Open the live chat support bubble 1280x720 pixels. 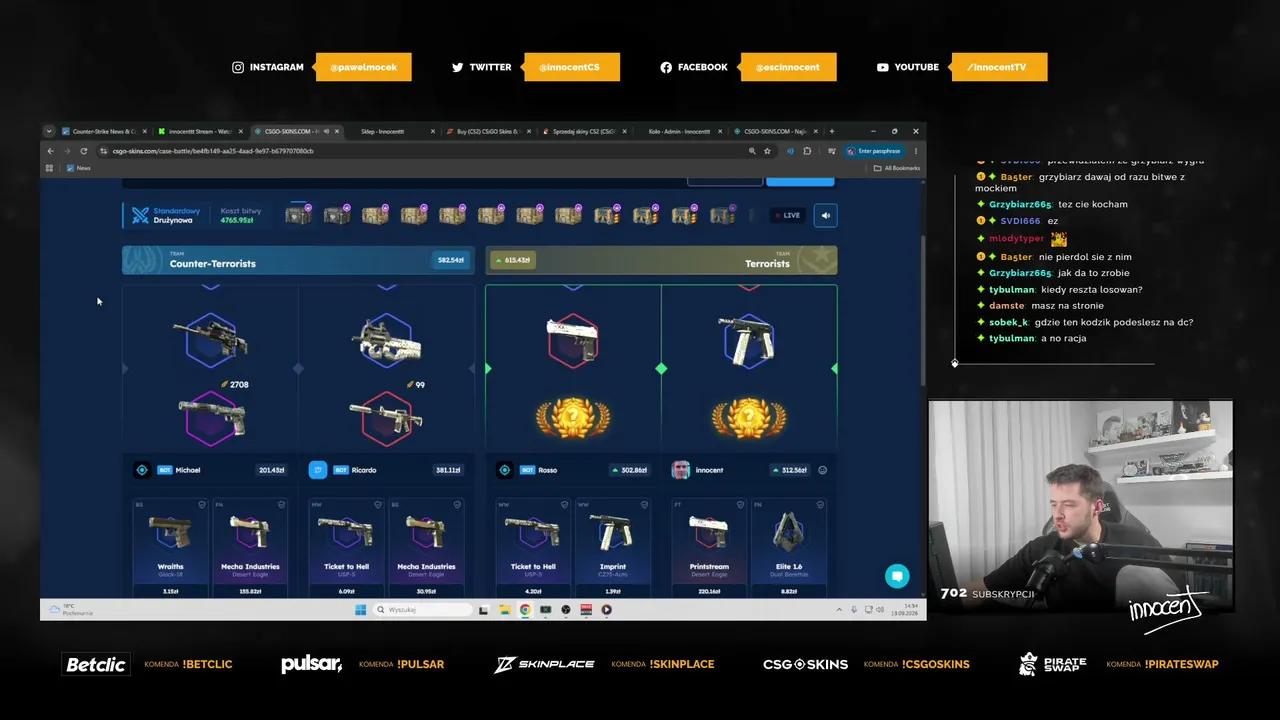(897, 576)
